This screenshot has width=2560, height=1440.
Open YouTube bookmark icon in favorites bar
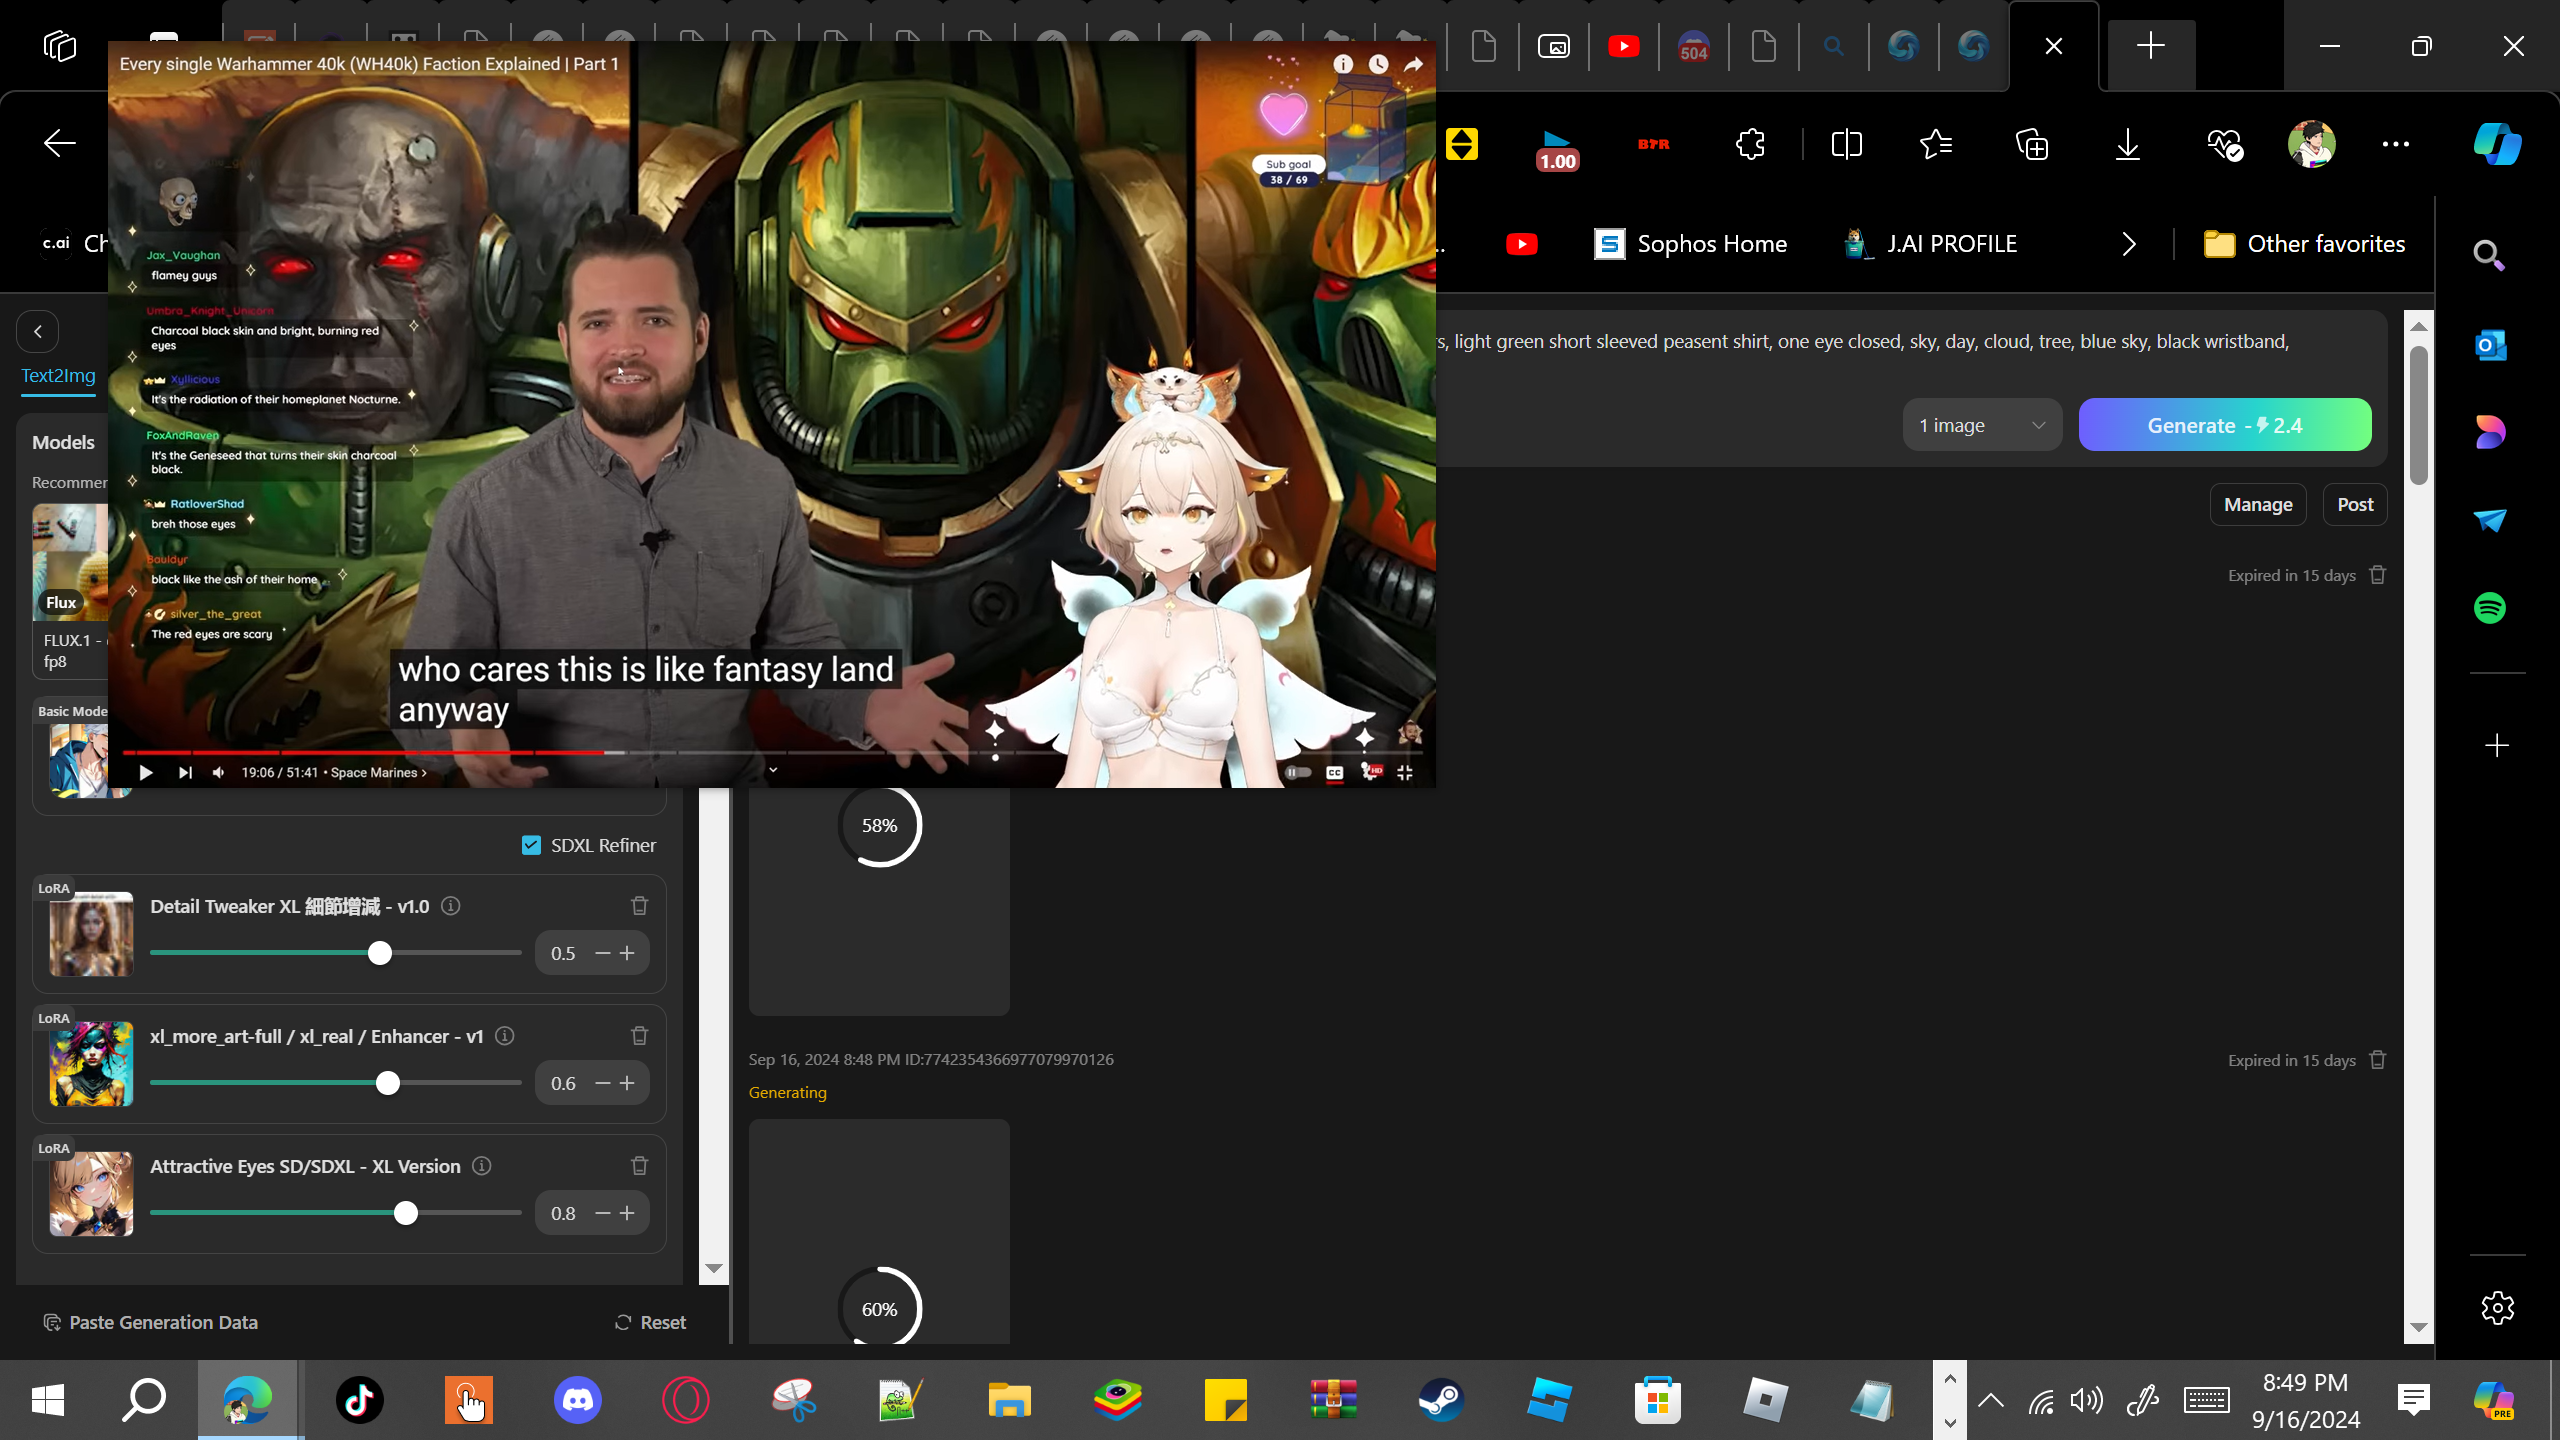pos(1522,244)
